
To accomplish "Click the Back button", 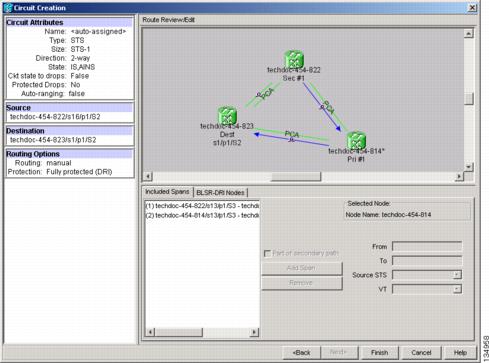I will [x=301, y=352].
